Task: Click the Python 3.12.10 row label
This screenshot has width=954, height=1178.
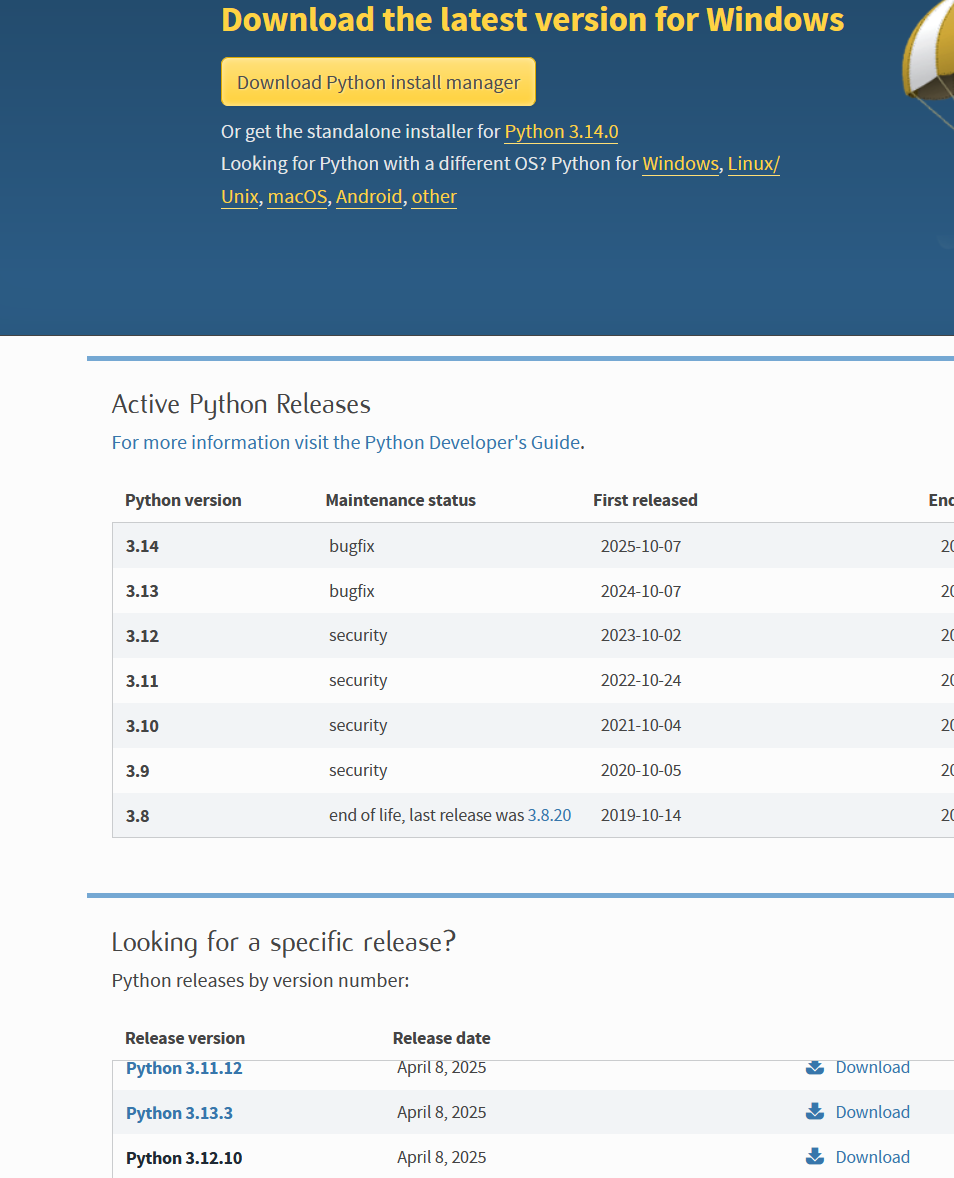Action: point(184,1157)
